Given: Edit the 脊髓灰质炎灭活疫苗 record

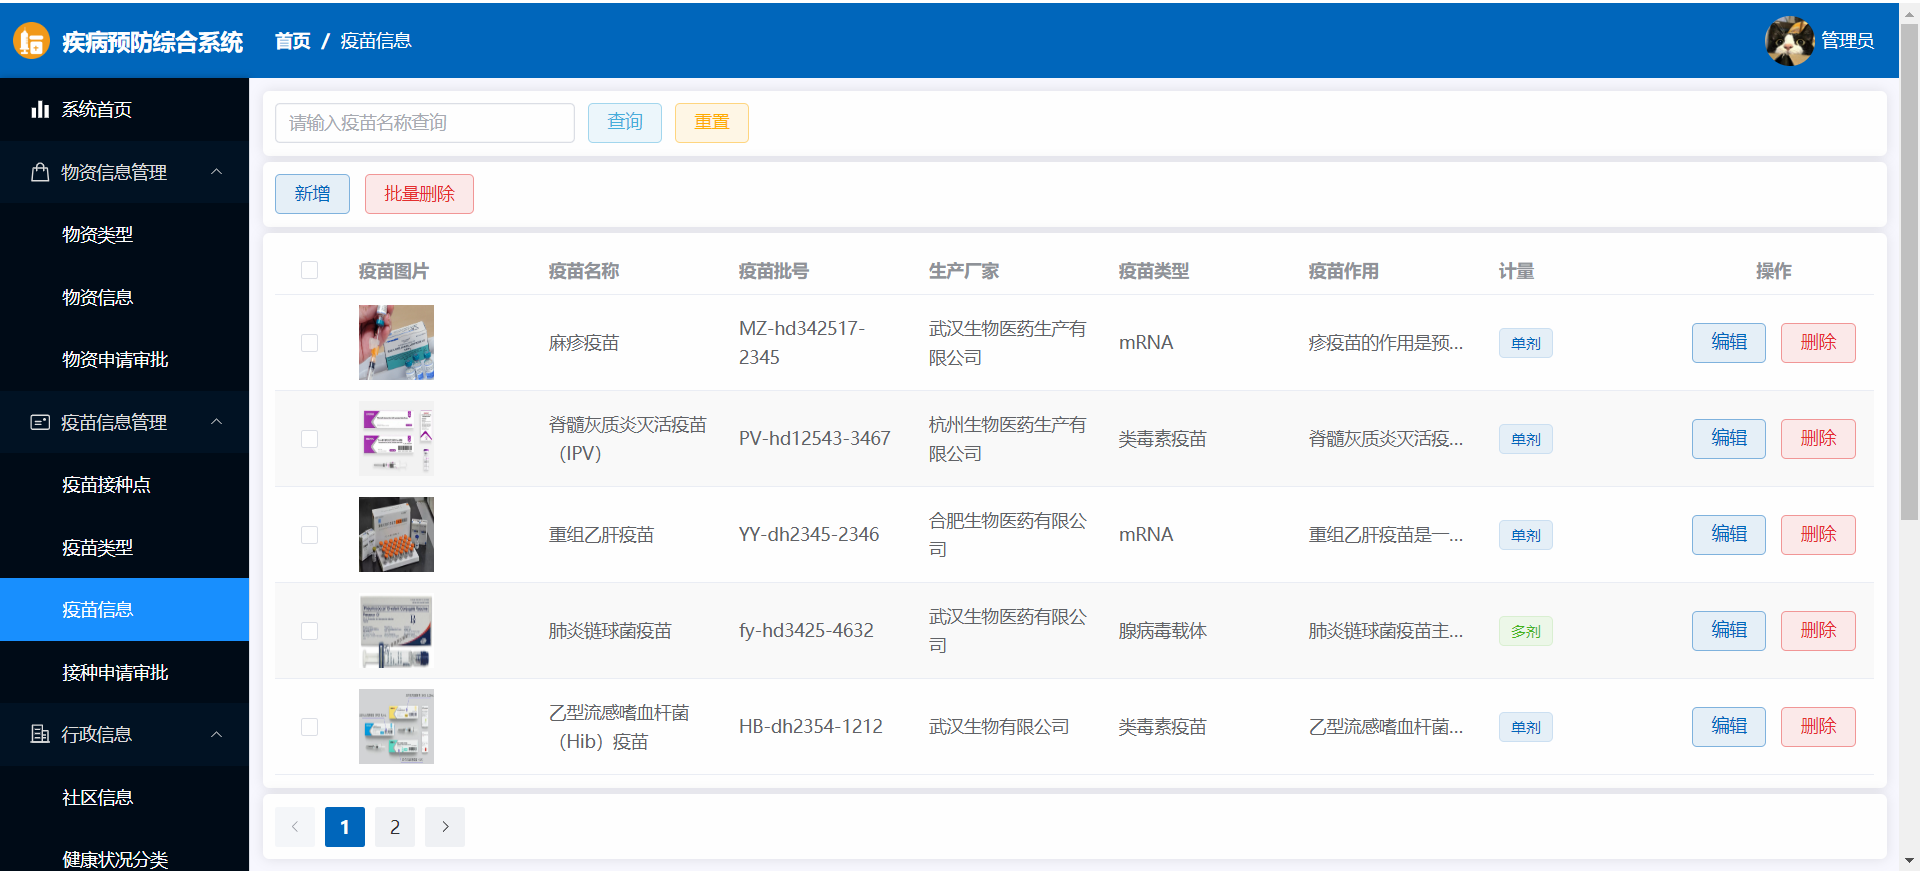Looking at the screenshot, I should 1729,439.
